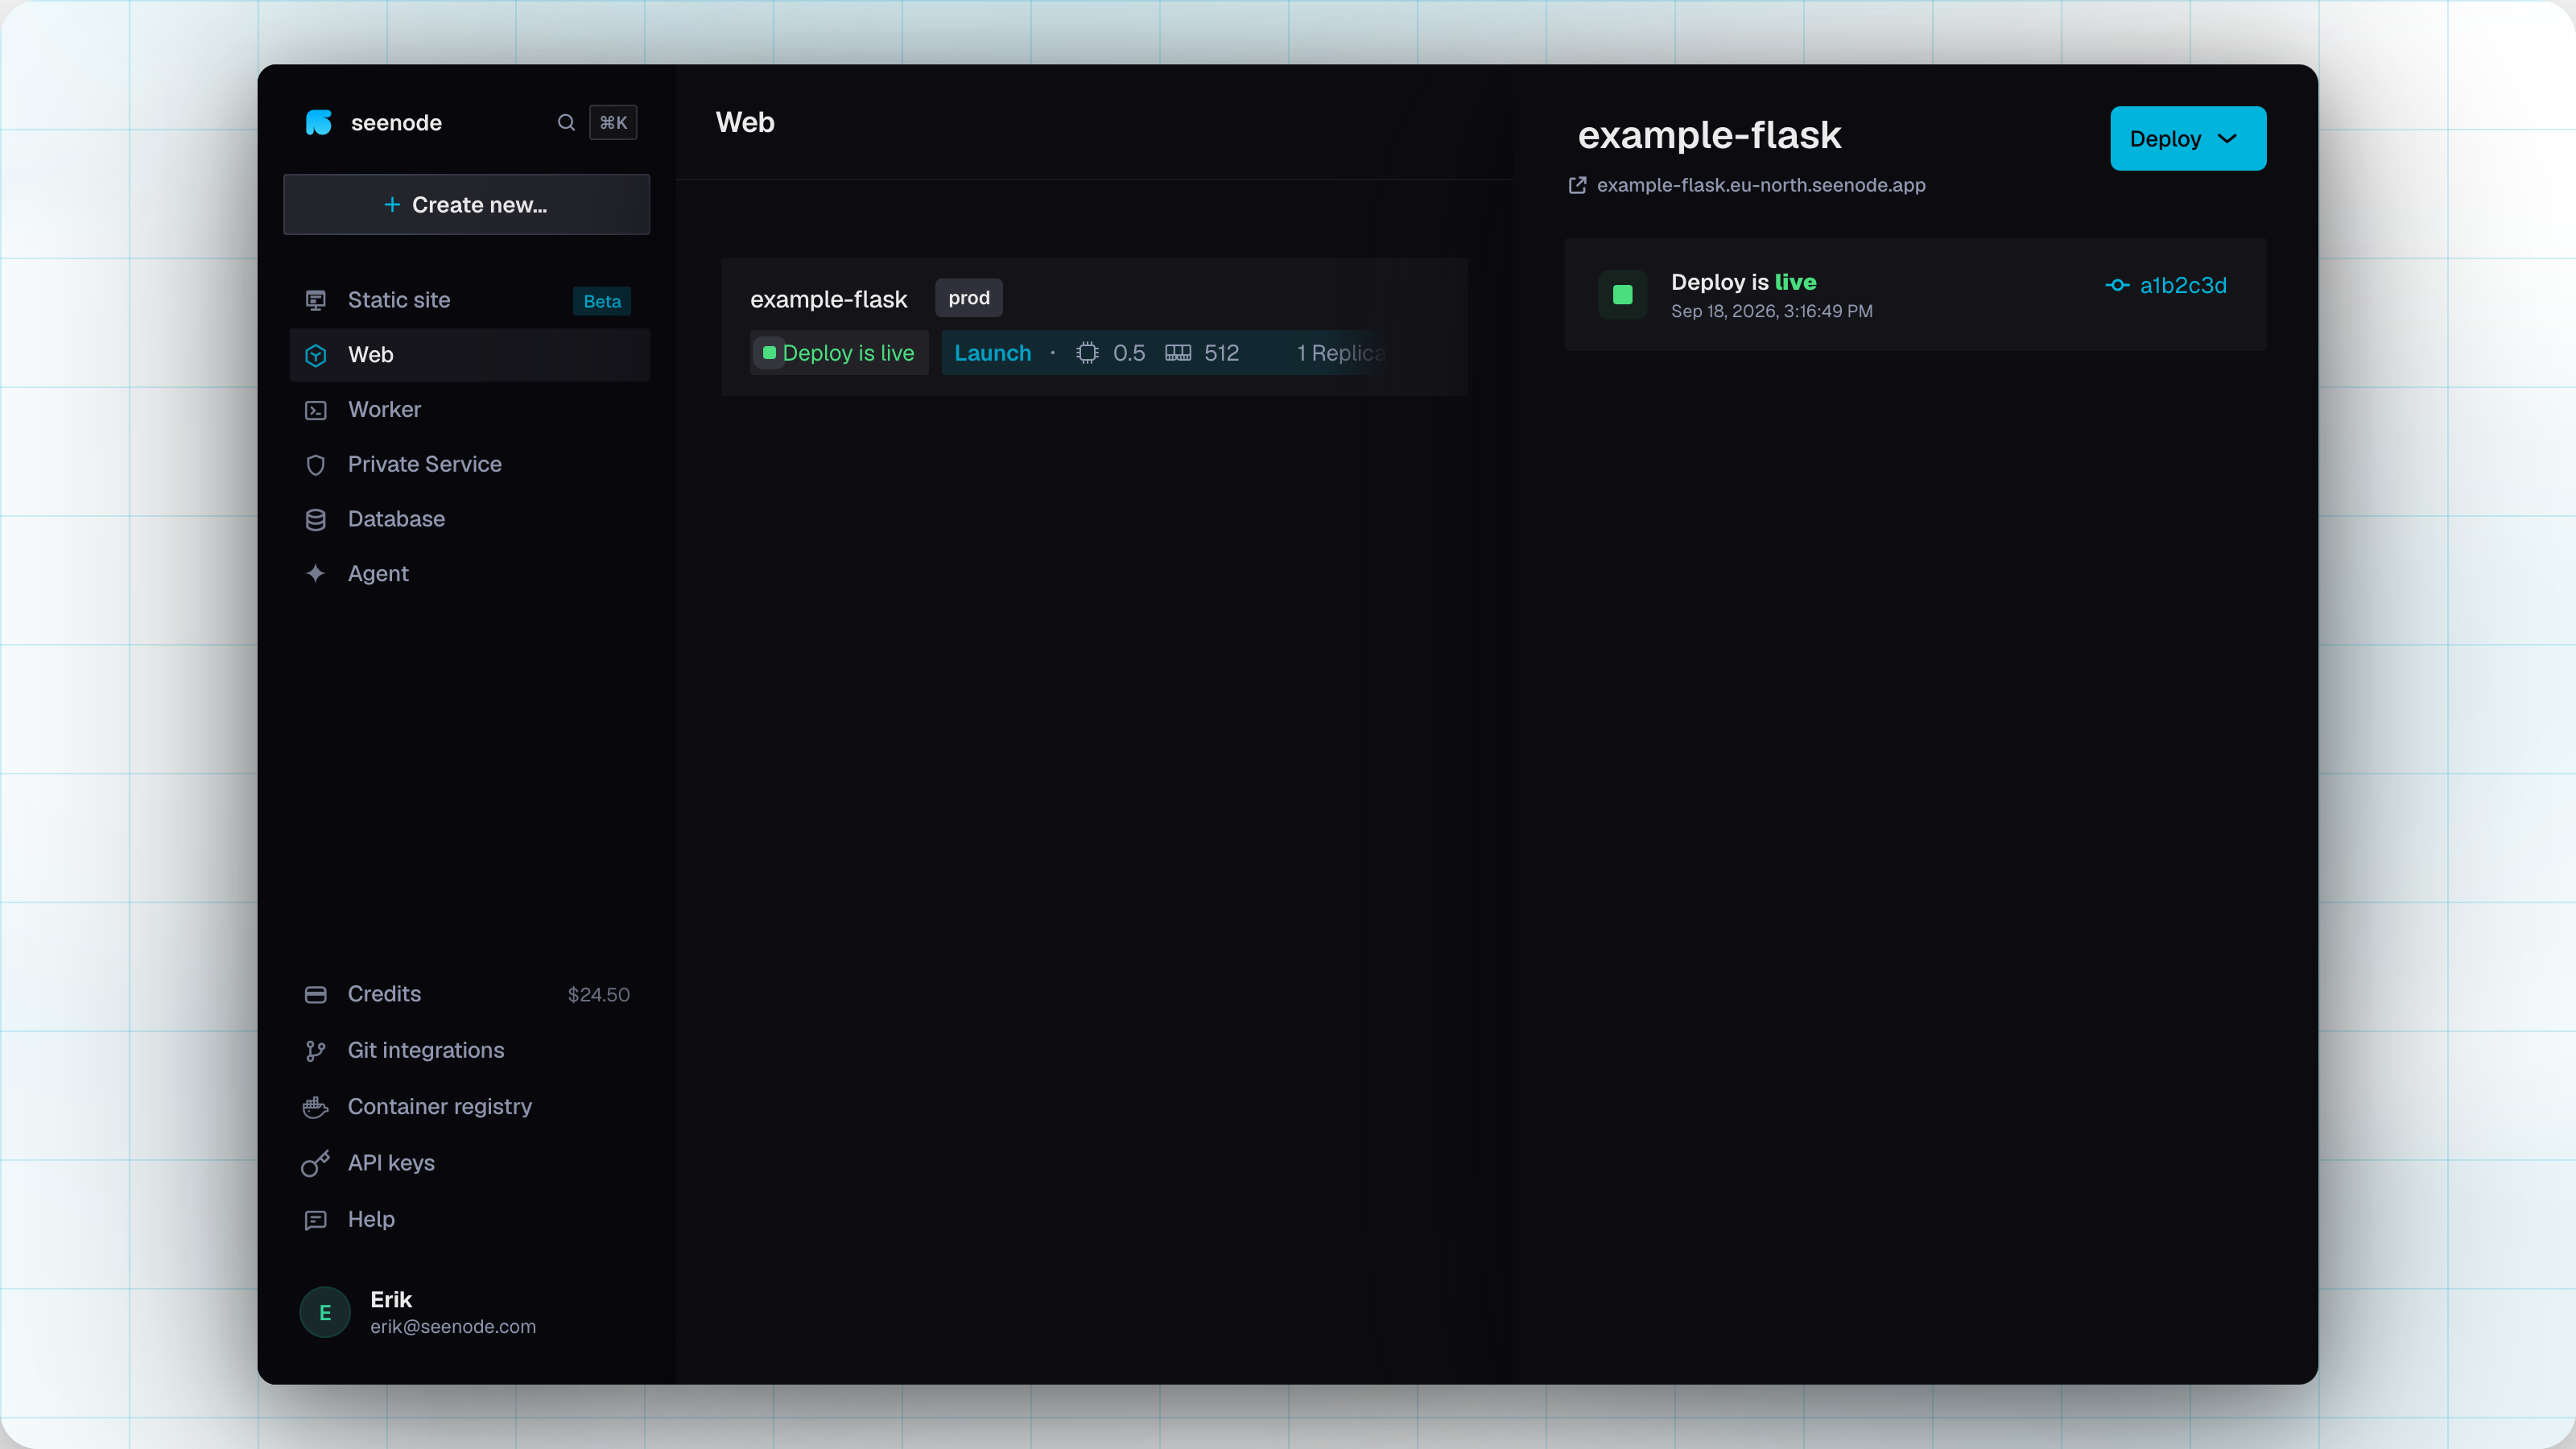Screen dimensions: 2576x1449
Task: Click the external link icon by app URL
Action: pyautogui.click(x=1577, y=185)
